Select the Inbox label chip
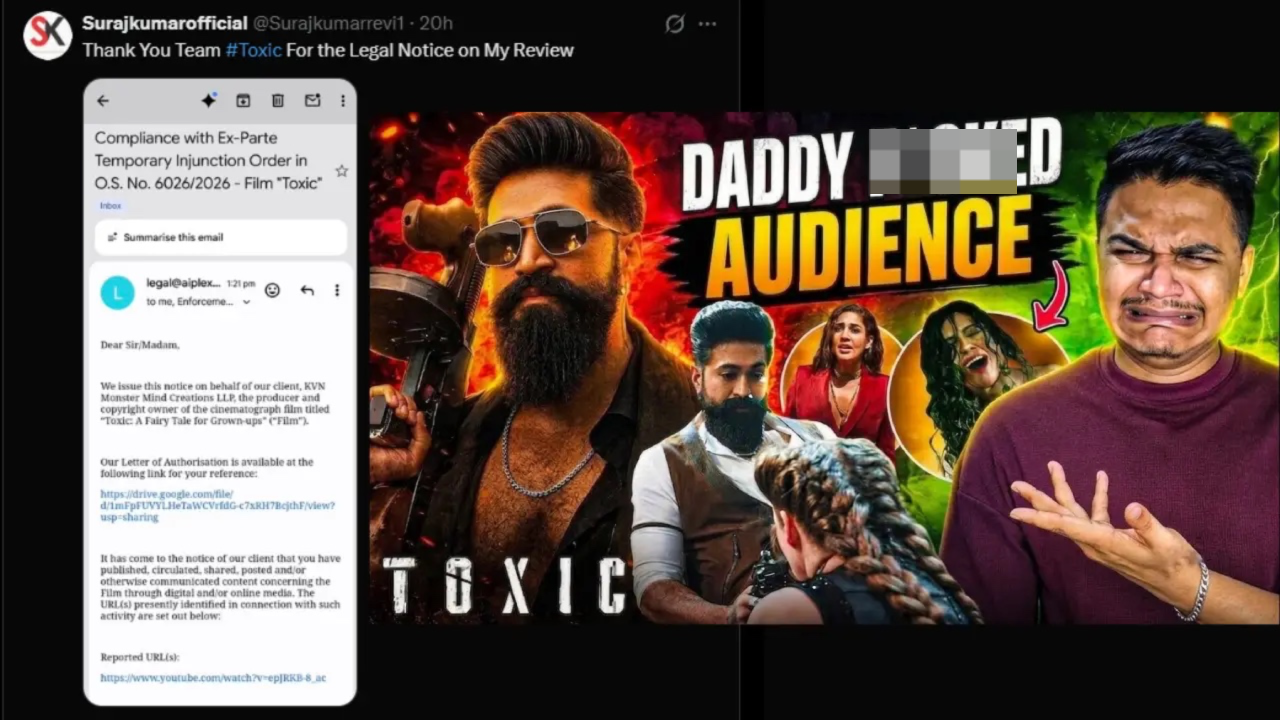 pos(110,206)
